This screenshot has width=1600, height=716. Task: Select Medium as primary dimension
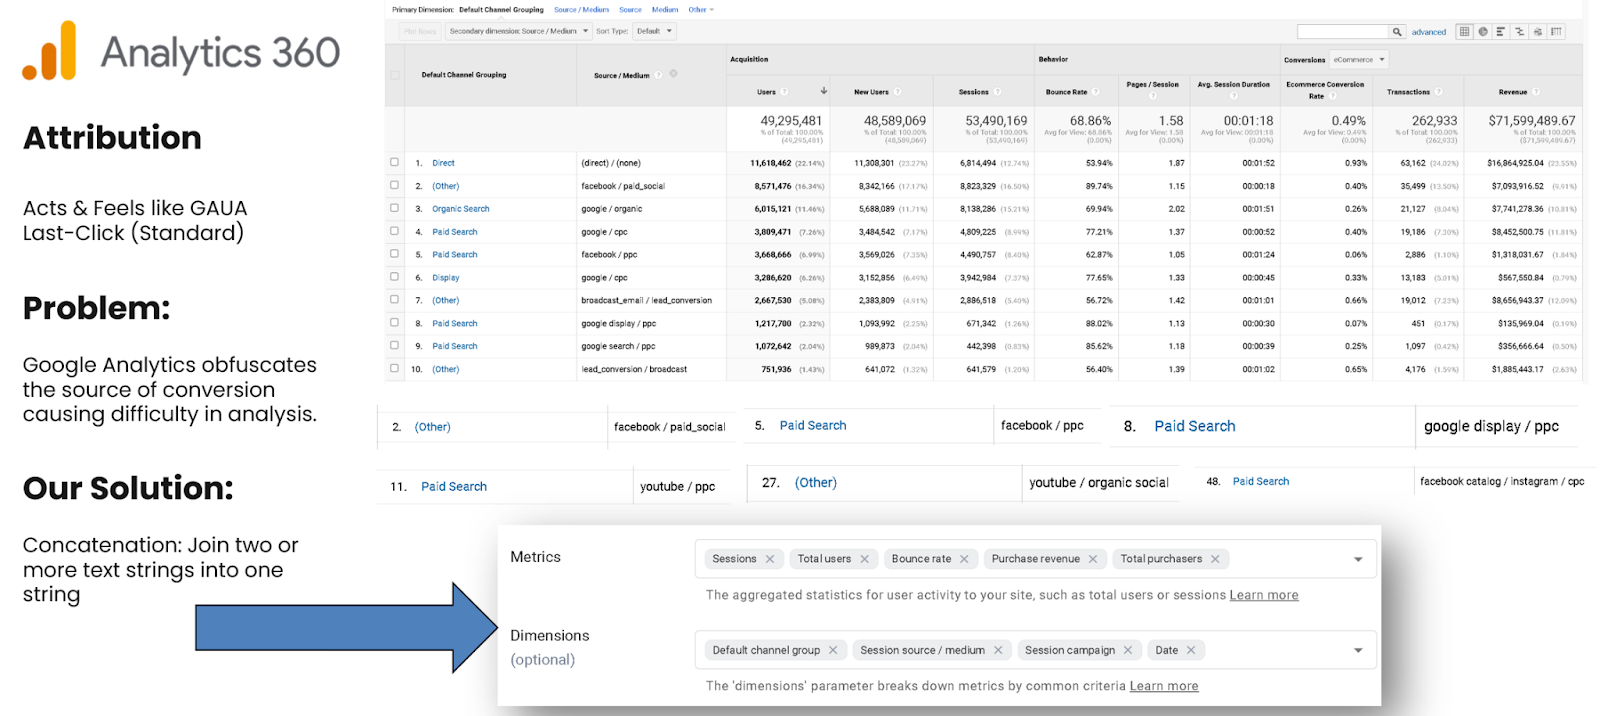tap(665, 10)
